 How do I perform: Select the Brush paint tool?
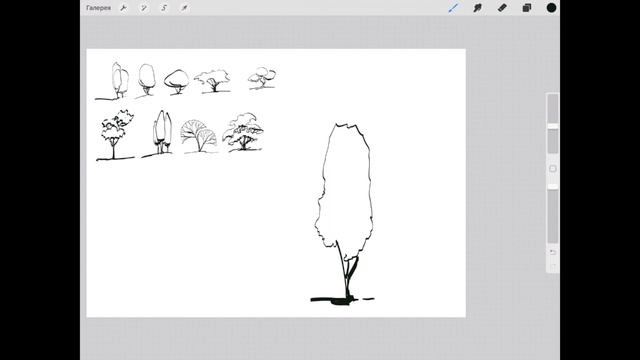(453, 8)
